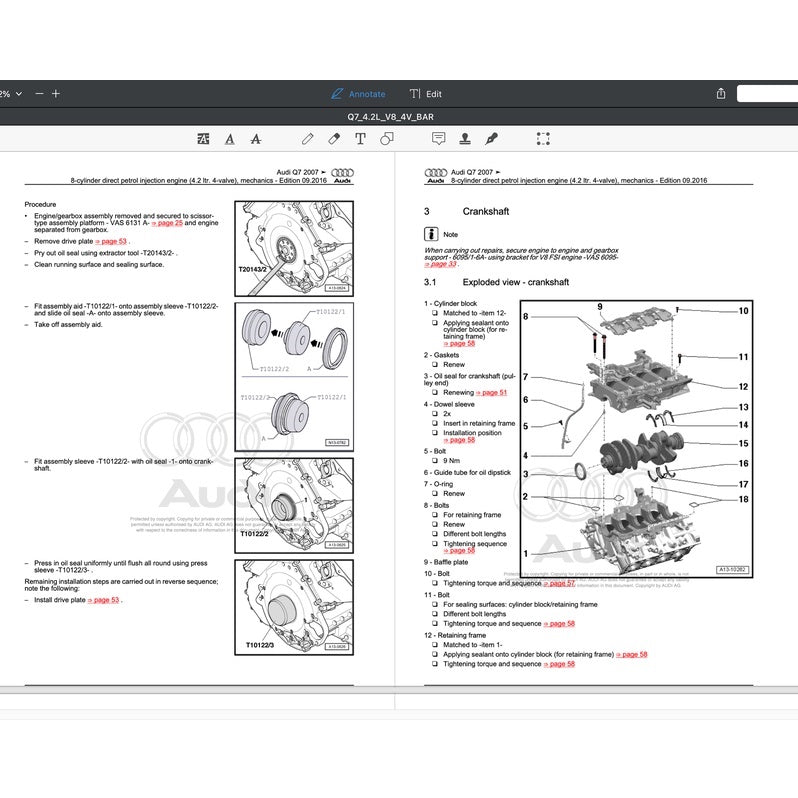
Task: Click the share document icon
Action: point(721,93)
